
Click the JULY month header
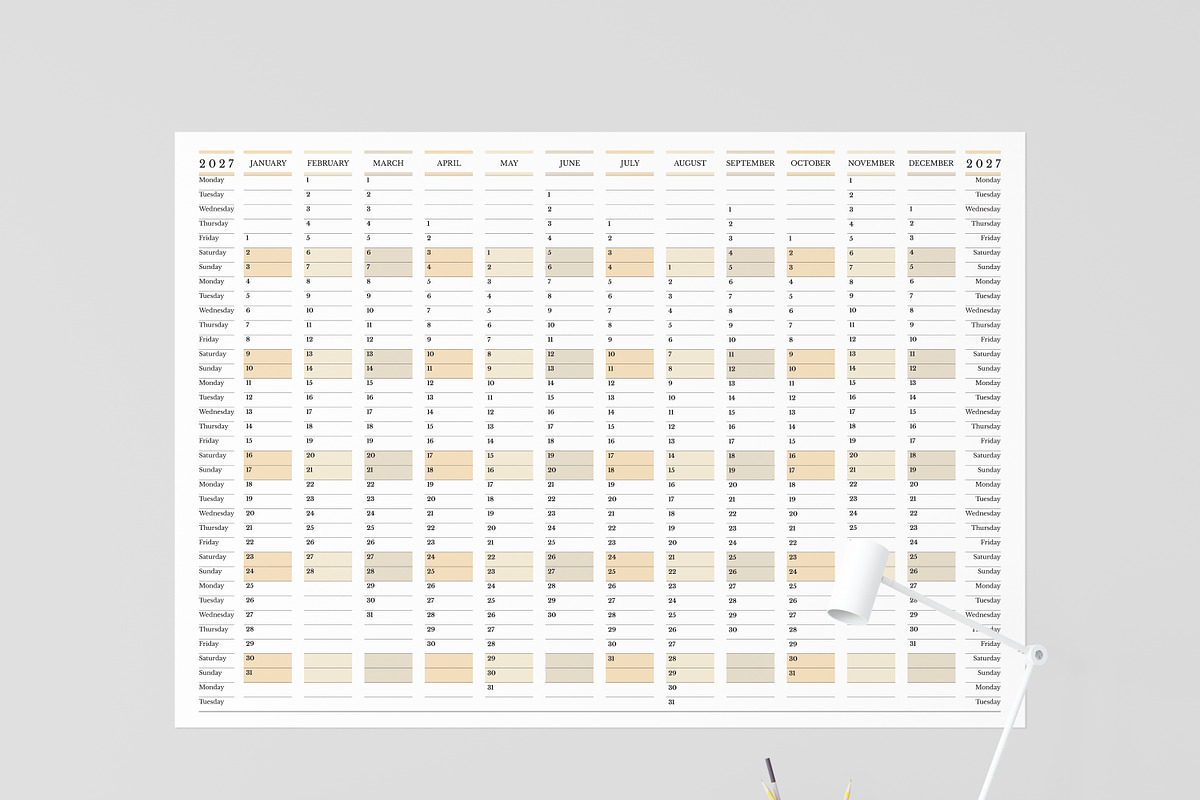pos(630,163)
